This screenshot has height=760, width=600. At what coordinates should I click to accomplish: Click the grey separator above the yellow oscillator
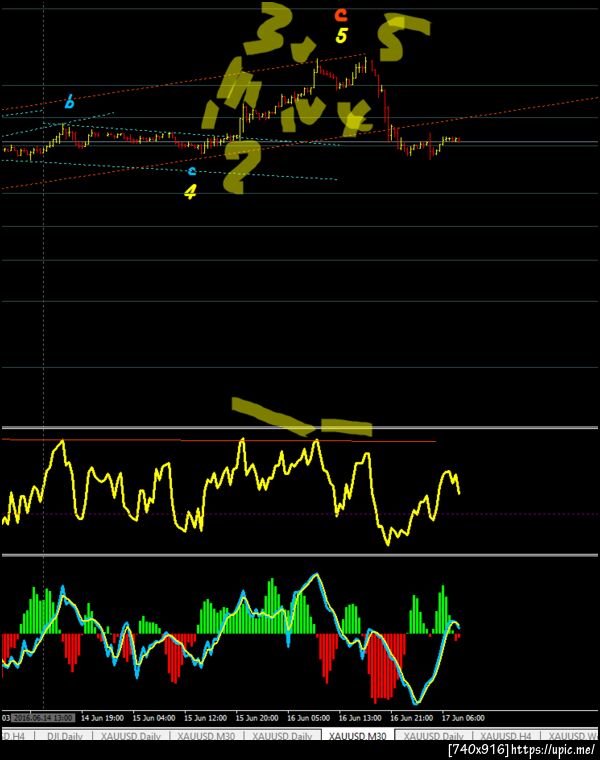[300, 428]
